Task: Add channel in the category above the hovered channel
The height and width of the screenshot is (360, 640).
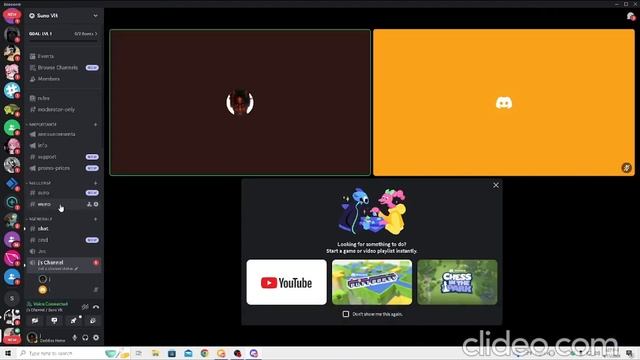Action: pos(96,183)
